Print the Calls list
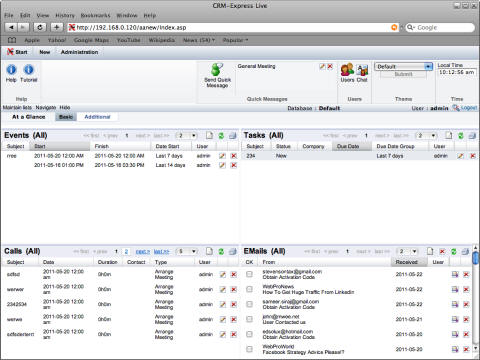This screenshot has height=360, width=480. click(233, 251)
